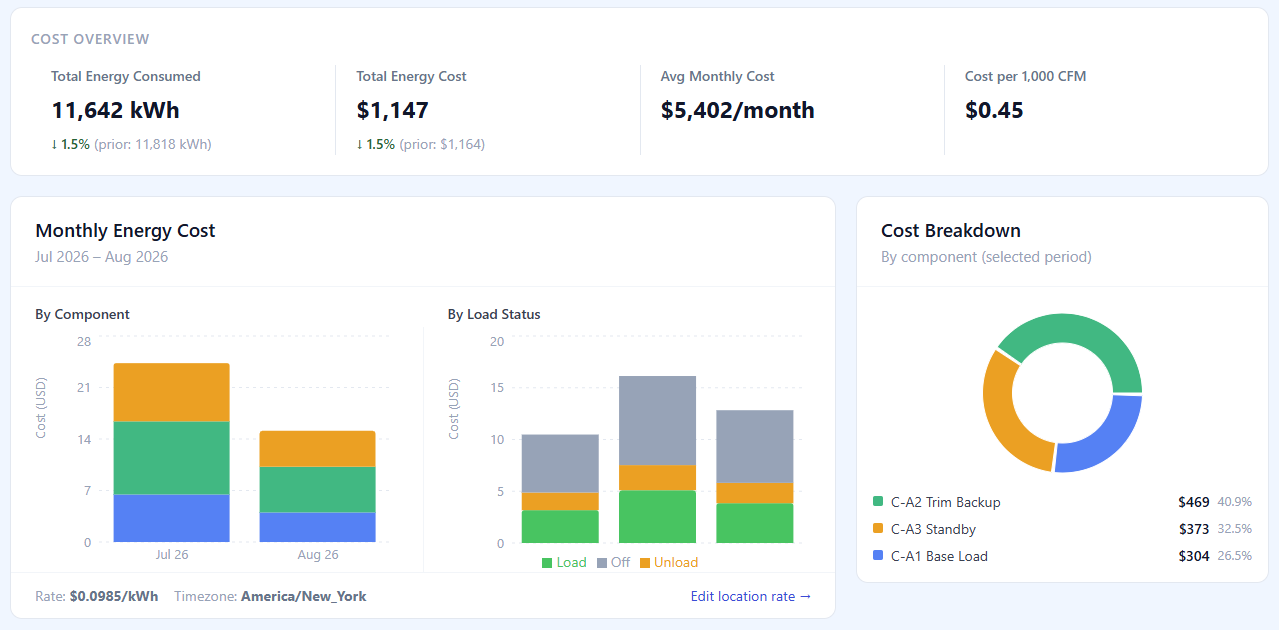Click the prior: $1,164 text
The width and height of the screenshot is (1279, 630).
[442, 144]
